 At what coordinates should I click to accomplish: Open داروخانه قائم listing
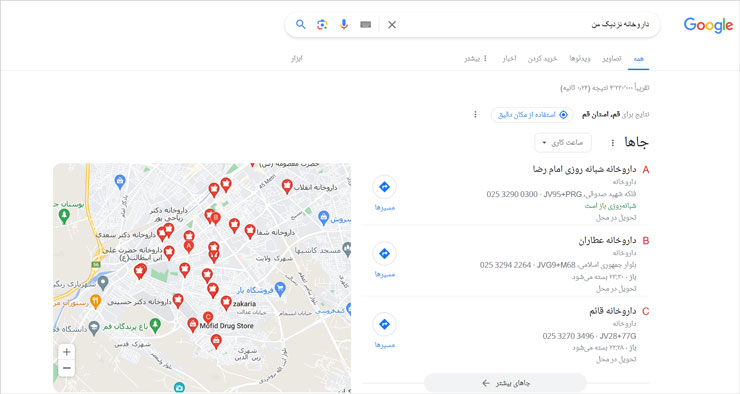(x=613, y=311)
